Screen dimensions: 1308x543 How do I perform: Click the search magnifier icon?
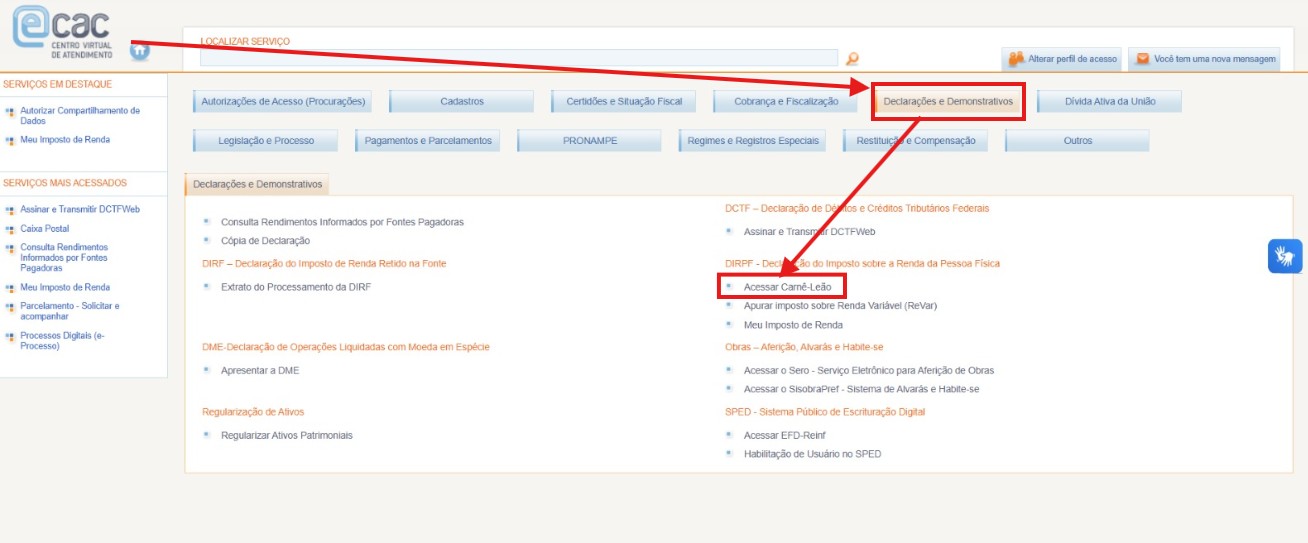852,59
